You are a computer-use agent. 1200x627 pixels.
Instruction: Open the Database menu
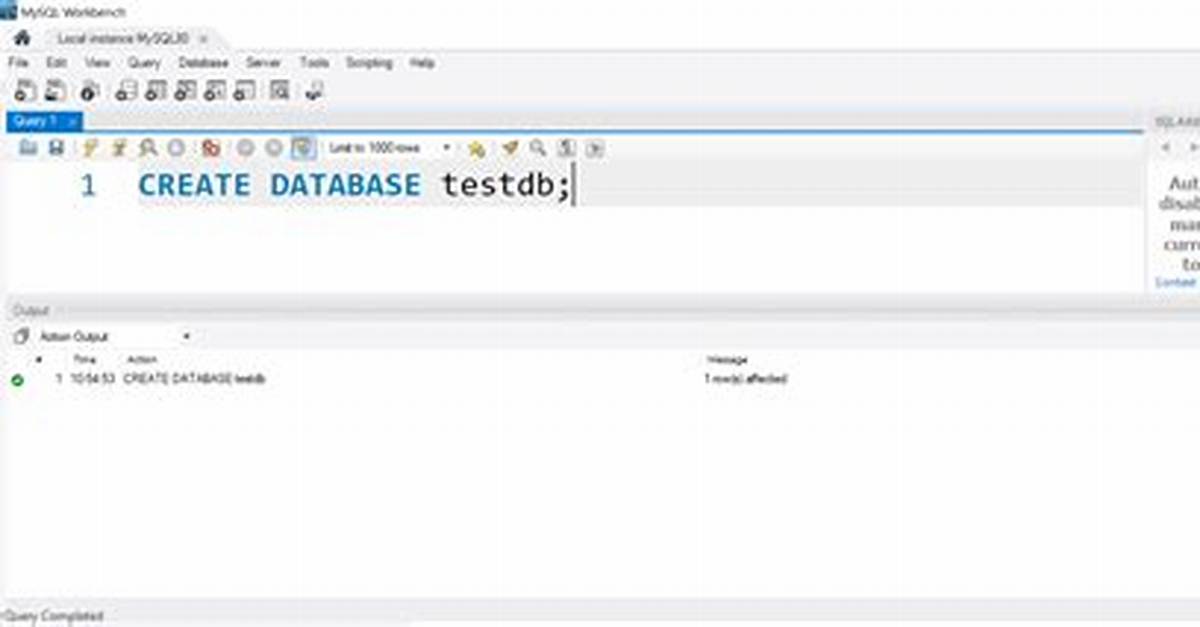(204, 63)
